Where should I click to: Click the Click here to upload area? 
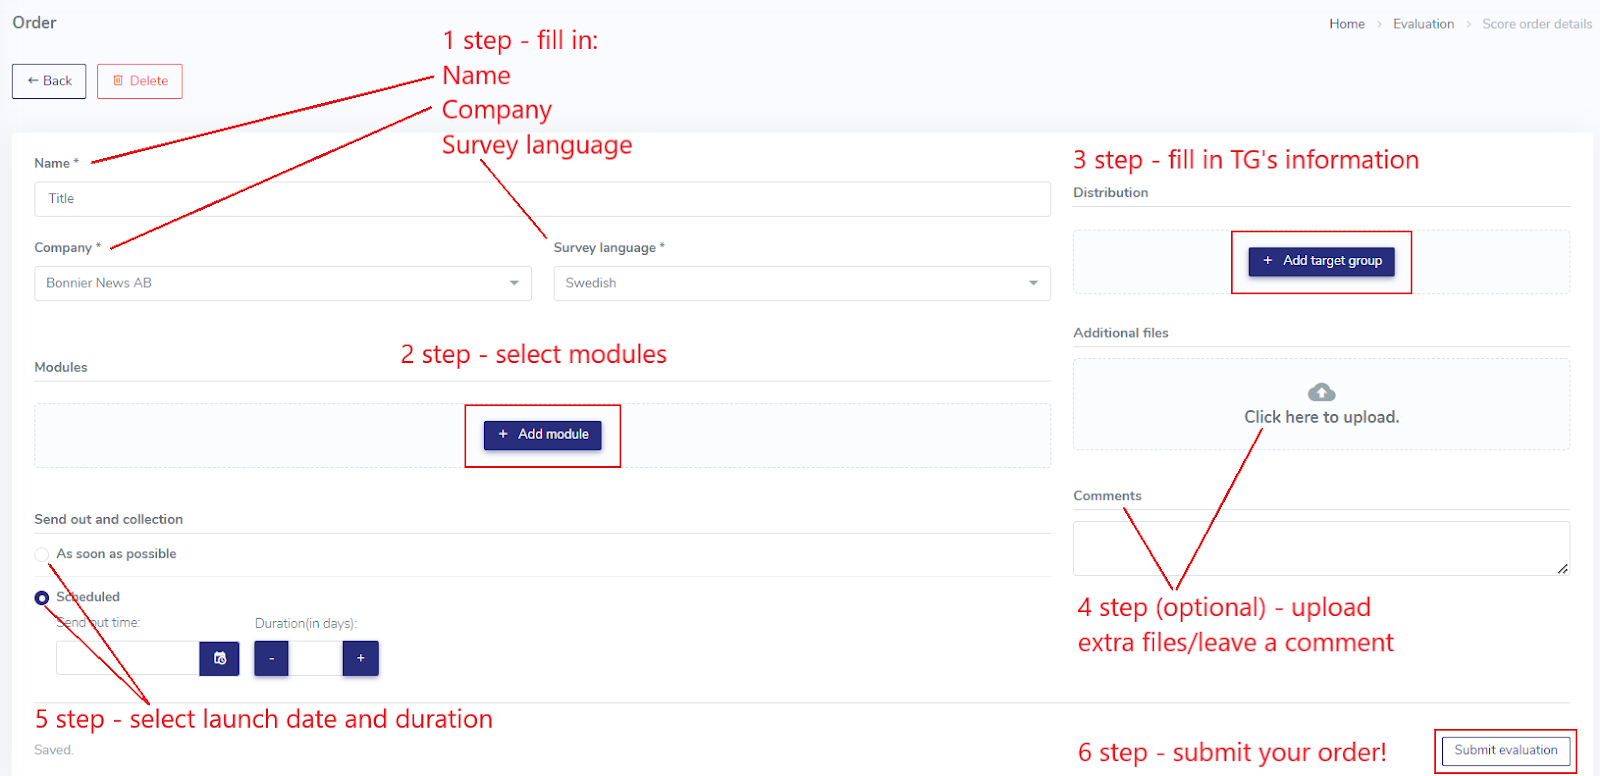point(1321,404)
